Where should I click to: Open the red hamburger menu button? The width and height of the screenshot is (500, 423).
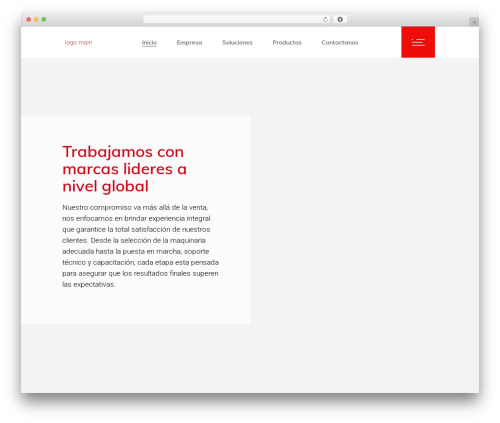tap(418, 42)
